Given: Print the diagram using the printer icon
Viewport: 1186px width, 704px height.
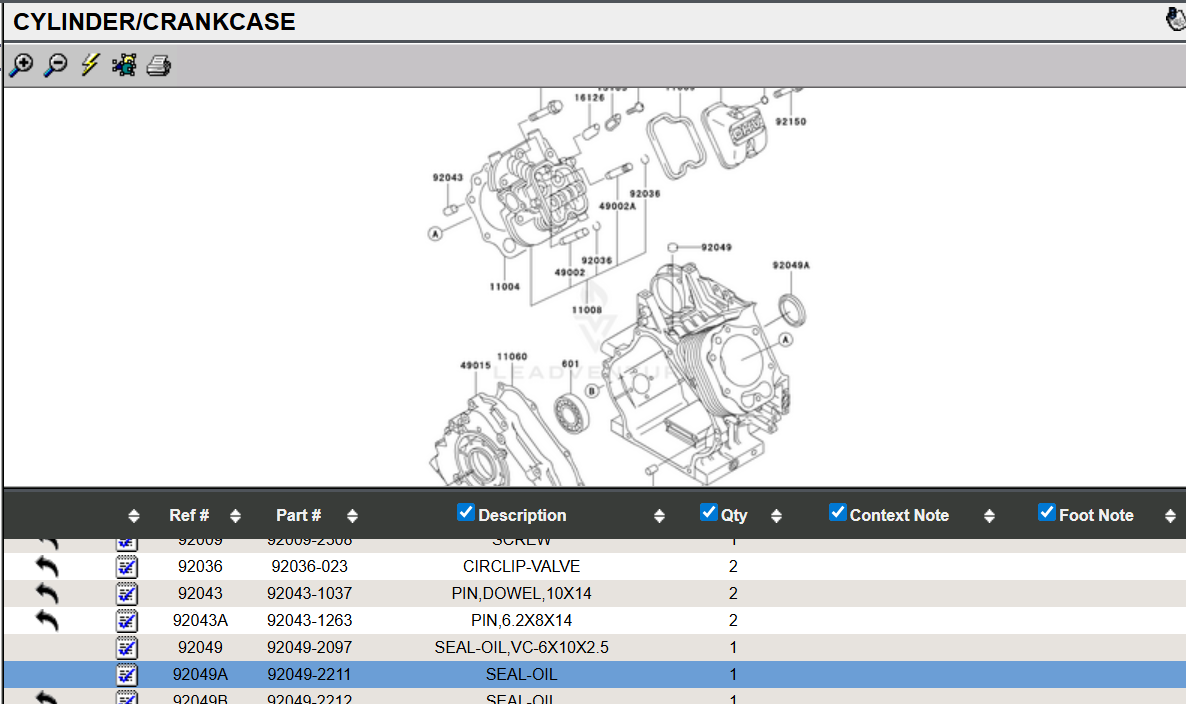Looking at the screenshot, I should 159,66.
